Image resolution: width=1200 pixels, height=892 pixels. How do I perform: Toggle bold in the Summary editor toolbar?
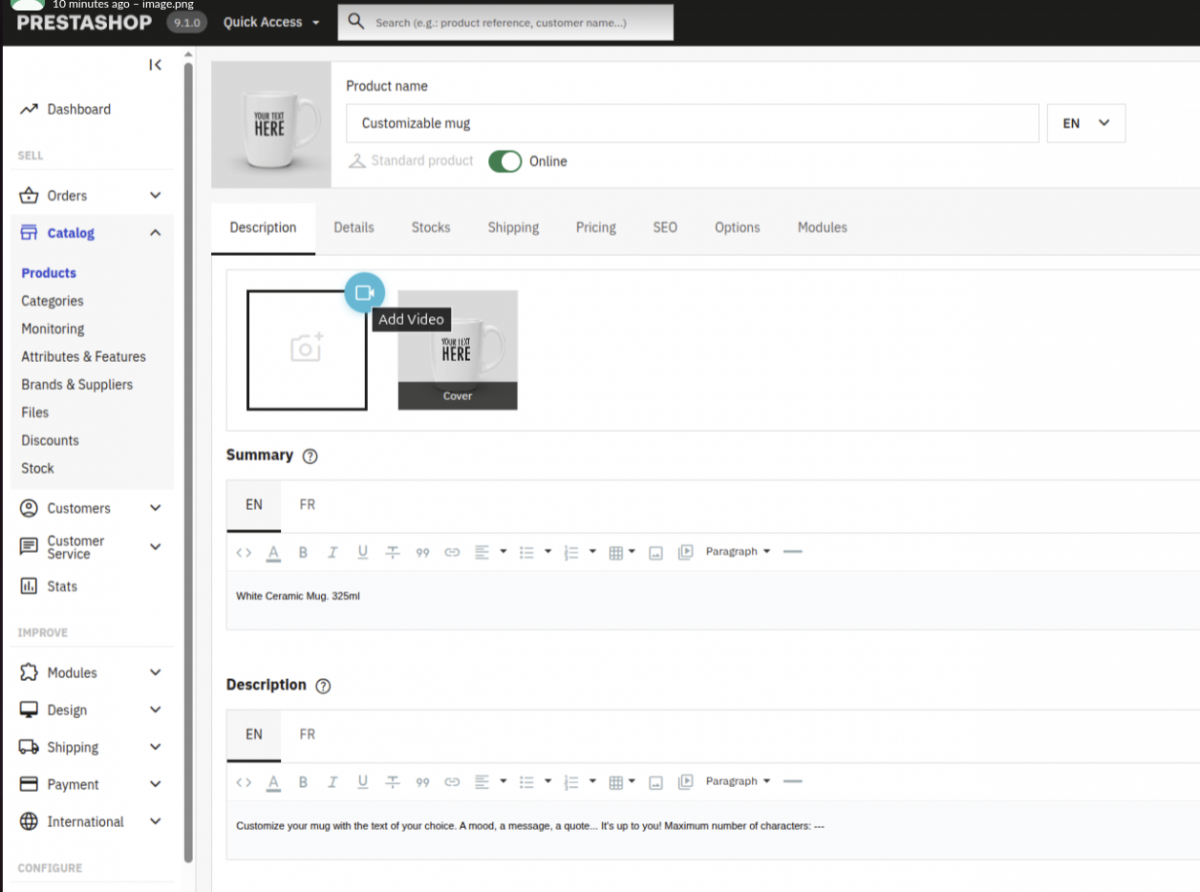click(303, 552)
